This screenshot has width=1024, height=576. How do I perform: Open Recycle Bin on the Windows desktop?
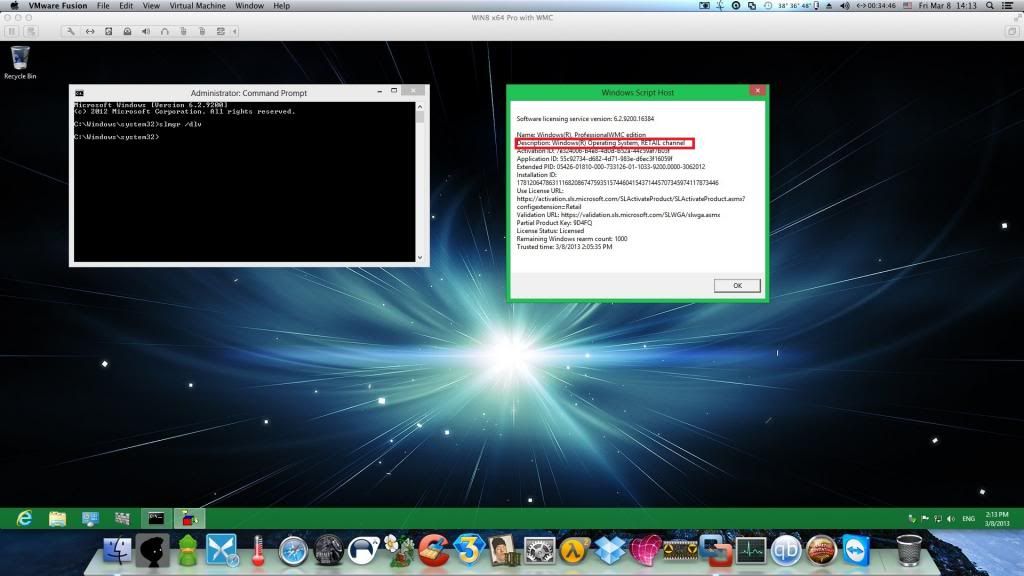[x=19, y=61]
